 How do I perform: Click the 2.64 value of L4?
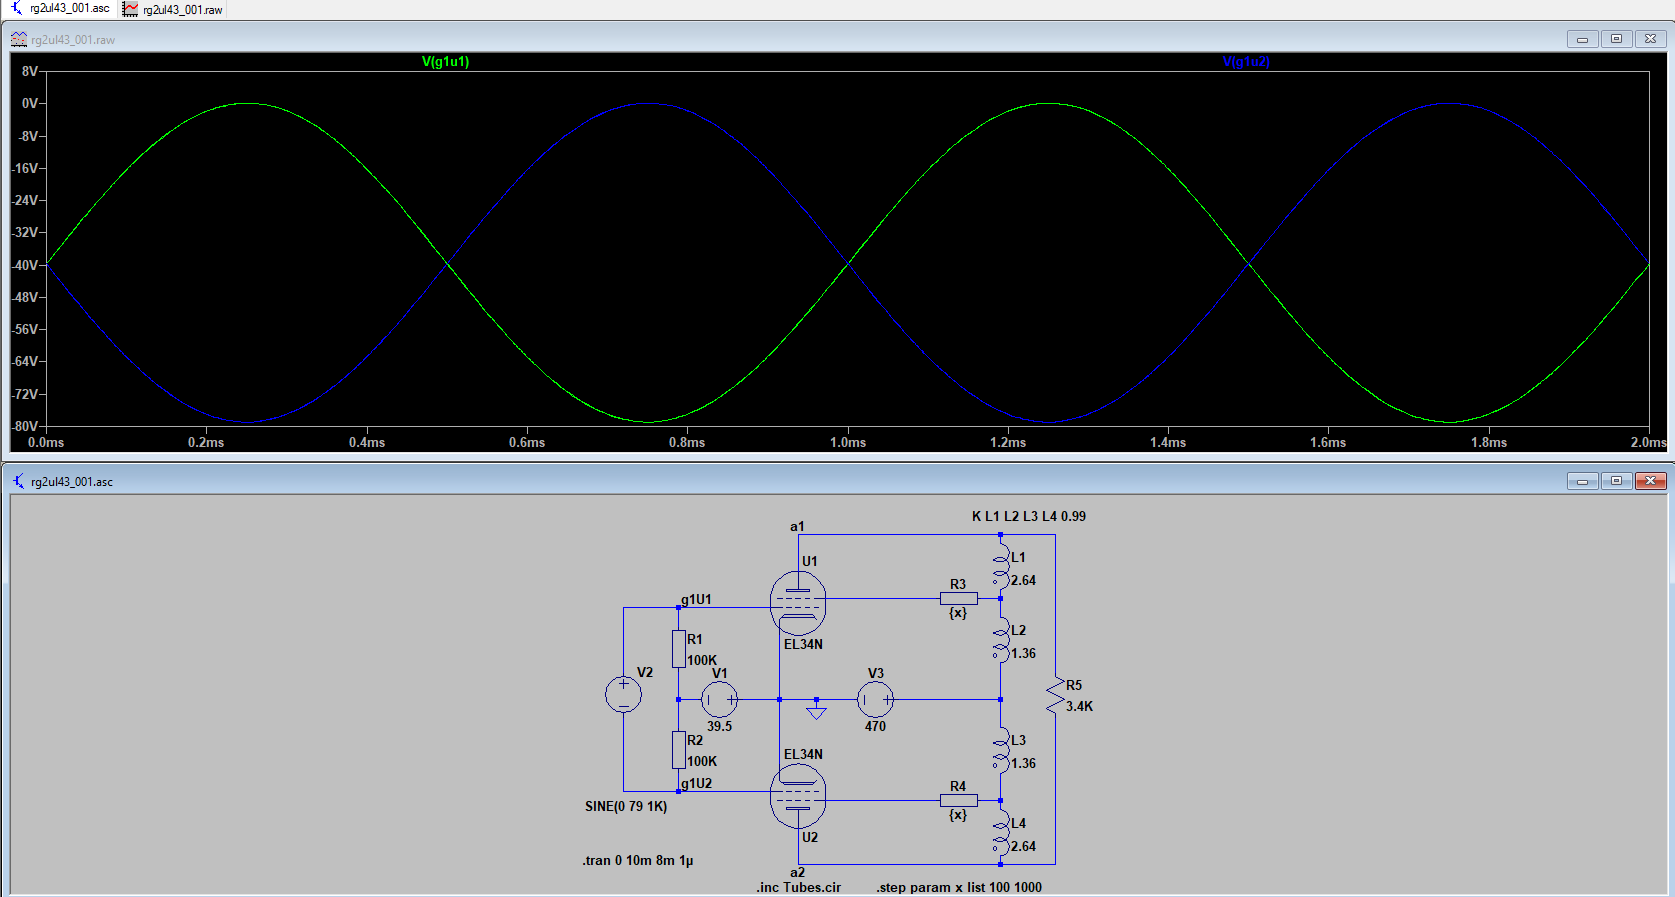[x=1023, y=847]
